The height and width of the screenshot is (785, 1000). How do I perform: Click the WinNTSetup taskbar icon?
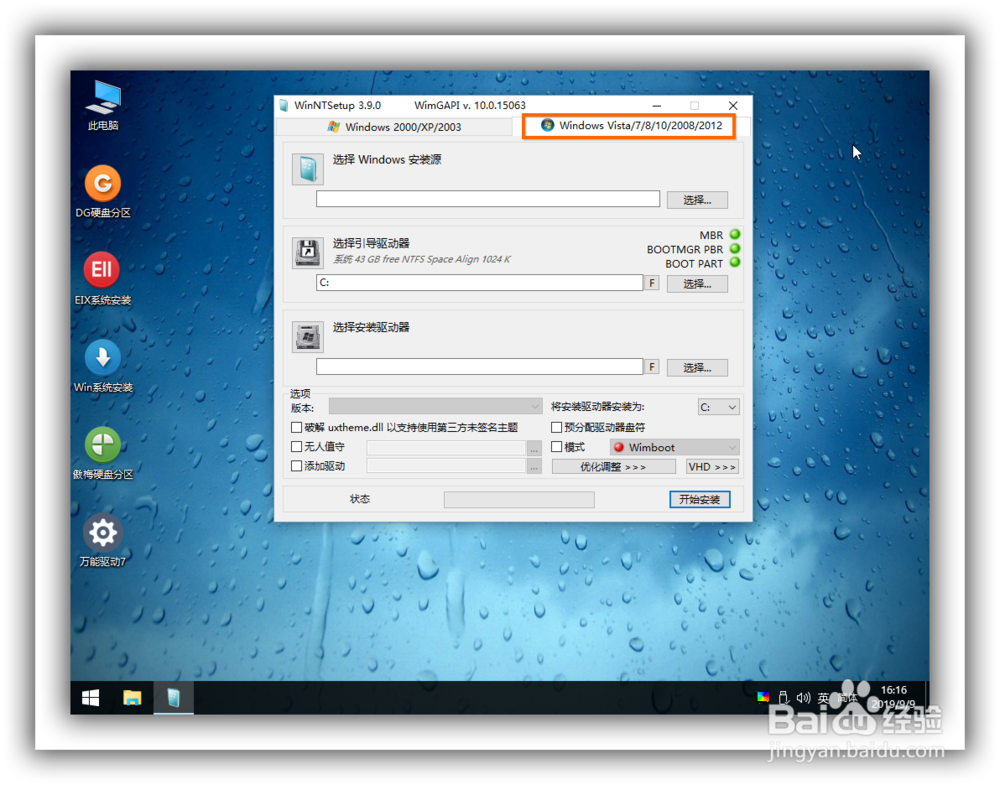(173, 698)
